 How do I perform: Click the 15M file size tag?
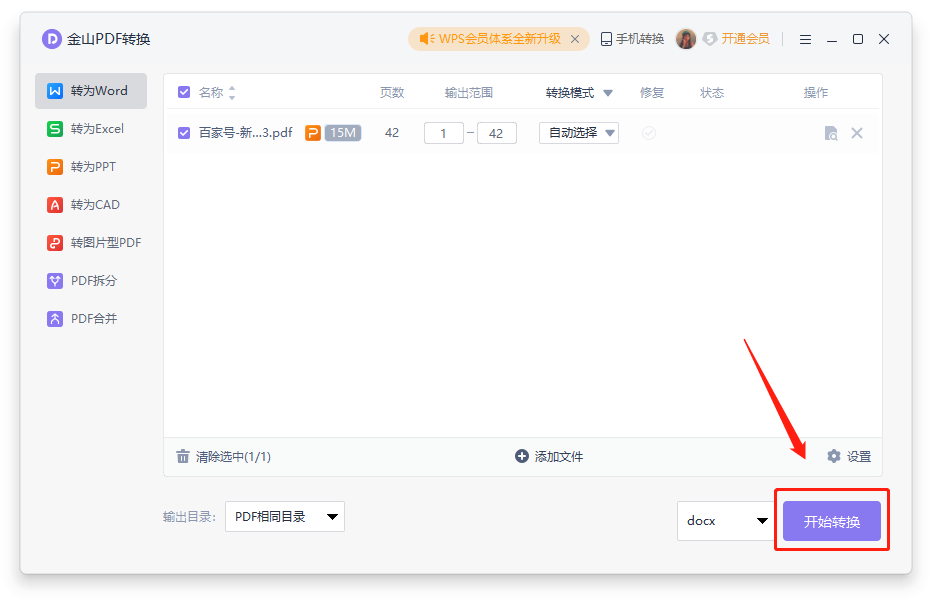tap(343, 133)
